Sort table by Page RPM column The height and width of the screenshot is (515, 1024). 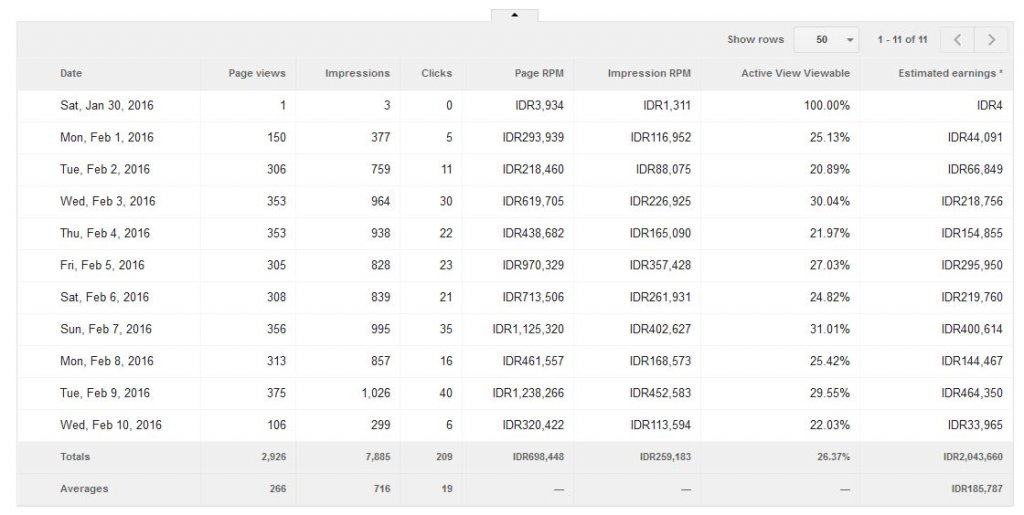coord(539,73)
